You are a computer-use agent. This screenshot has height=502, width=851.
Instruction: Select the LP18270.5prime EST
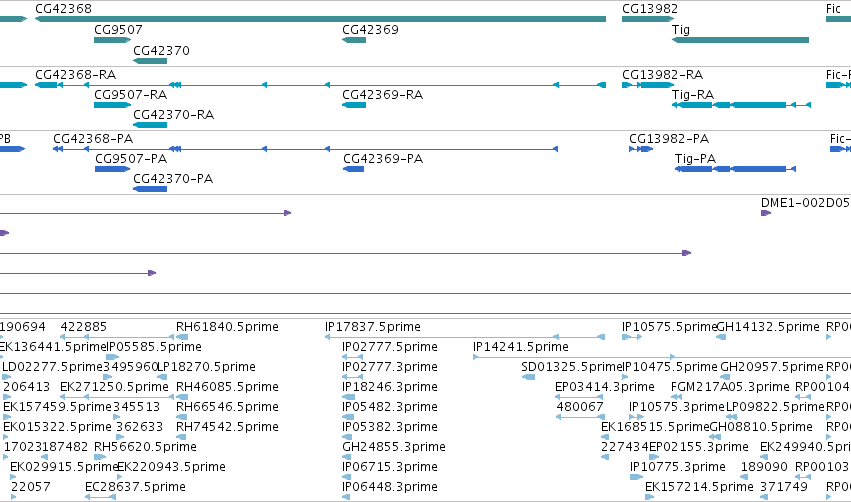click(x=162, y=377)
